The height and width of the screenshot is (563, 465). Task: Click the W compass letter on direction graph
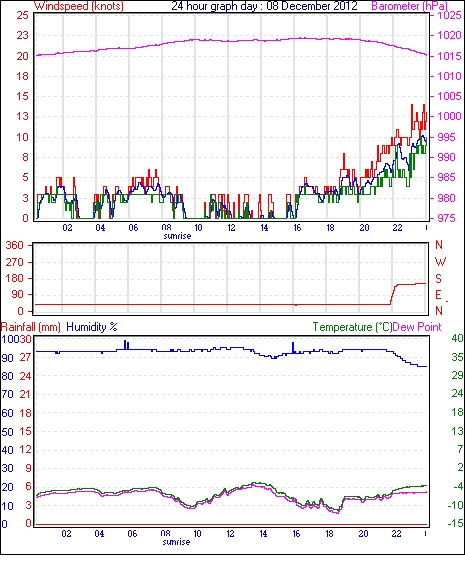click(440, 262)
